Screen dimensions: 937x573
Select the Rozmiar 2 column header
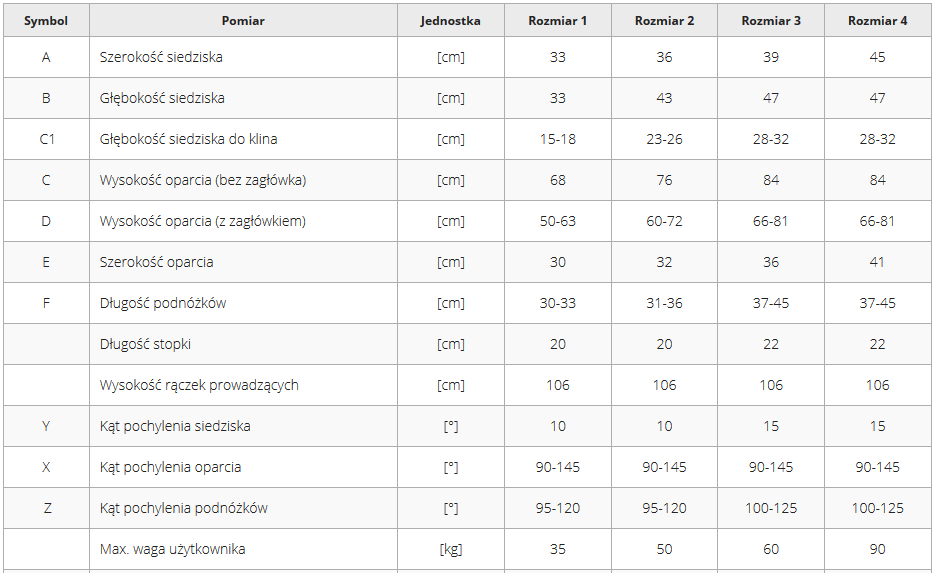pos(664,20)
